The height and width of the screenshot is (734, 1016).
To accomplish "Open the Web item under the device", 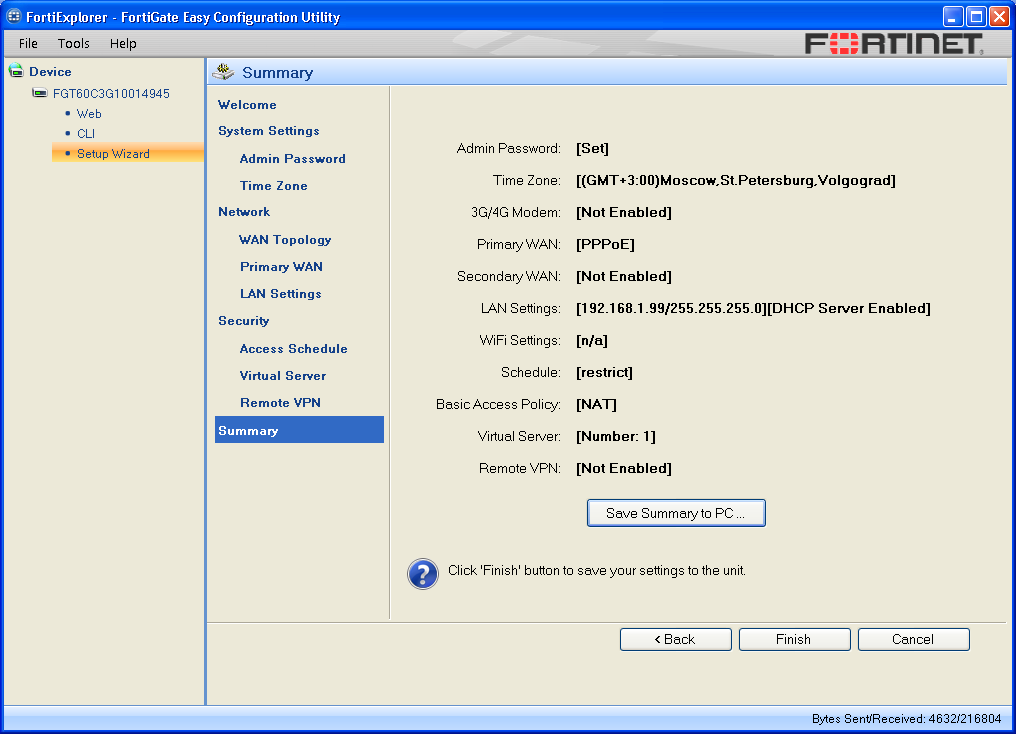I will click(89, 113).
